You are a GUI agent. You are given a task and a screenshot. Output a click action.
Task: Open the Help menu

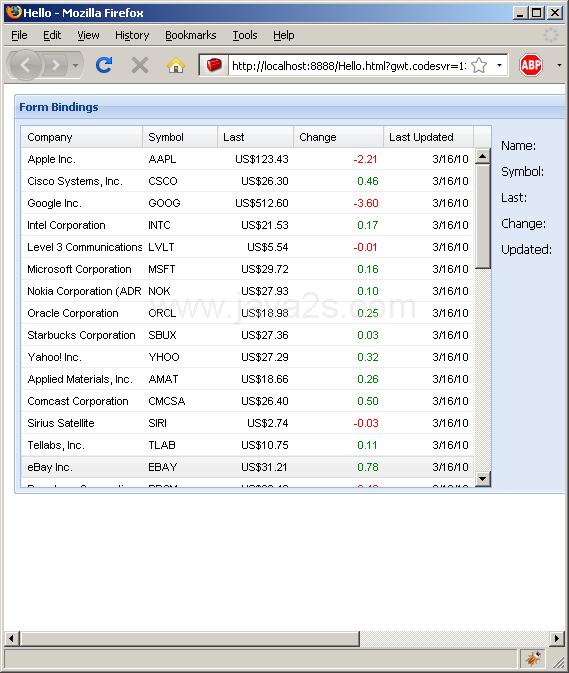[284, 35]
